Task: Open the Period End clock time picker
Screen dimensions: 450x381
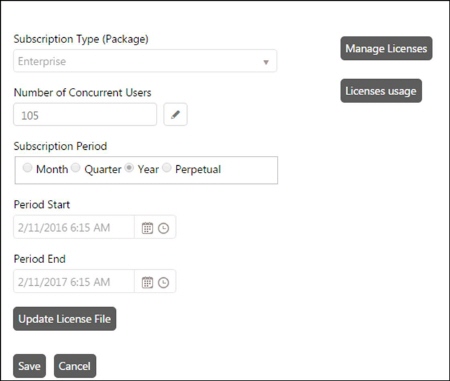Action: (163, 283)
